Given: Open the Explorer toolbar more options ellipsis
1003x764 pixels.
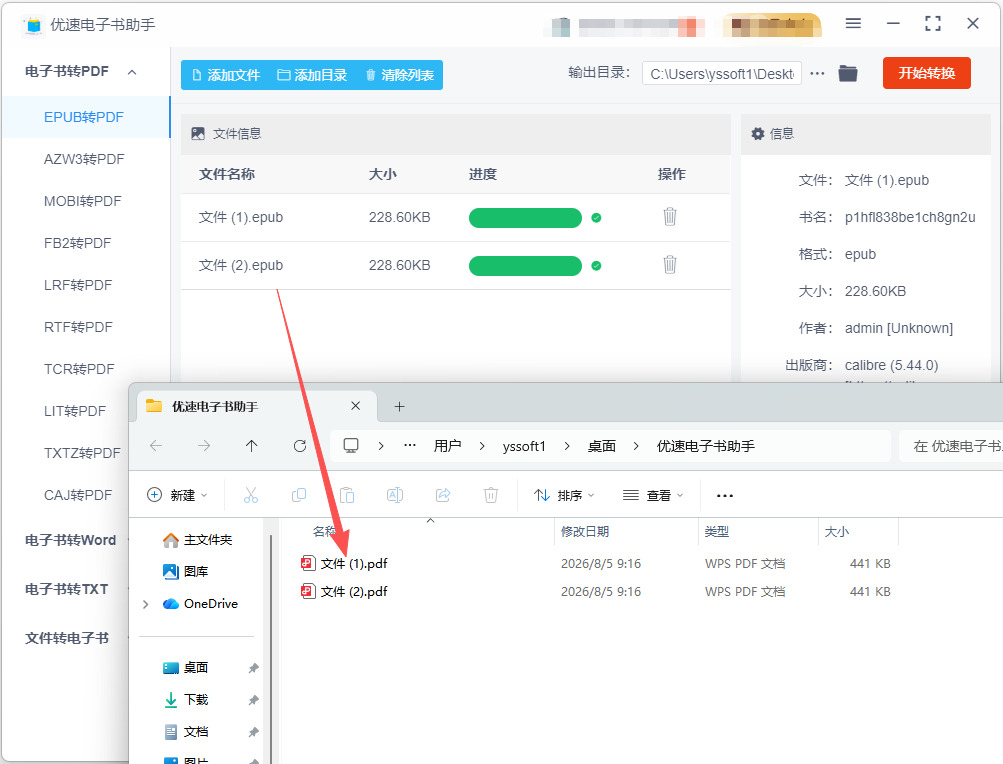Looking at the screenshot, I should (725, 496).
